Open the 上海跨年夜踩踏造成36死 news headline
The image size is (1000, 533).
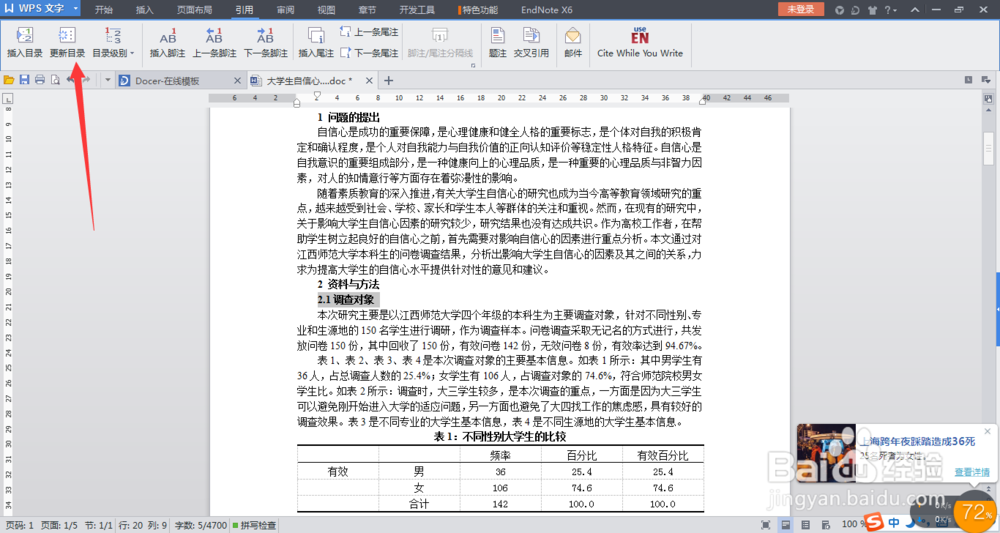coord(918,441)
